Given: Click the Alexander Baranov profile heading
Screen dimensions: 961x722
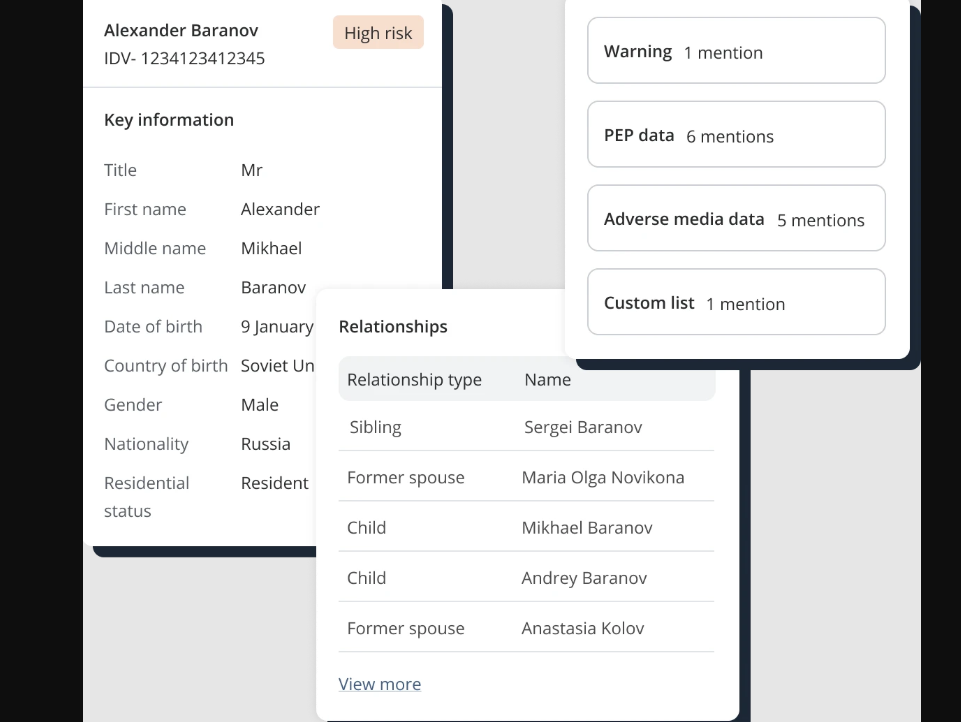Looking at the screenshot, I should tap(181, 30).
